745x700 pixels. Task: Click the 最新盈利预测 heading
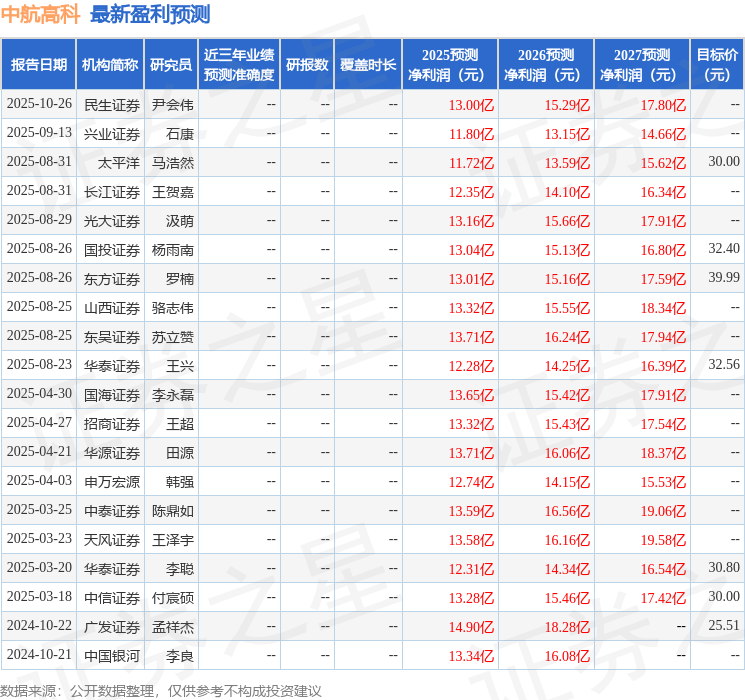click(150, 14)
